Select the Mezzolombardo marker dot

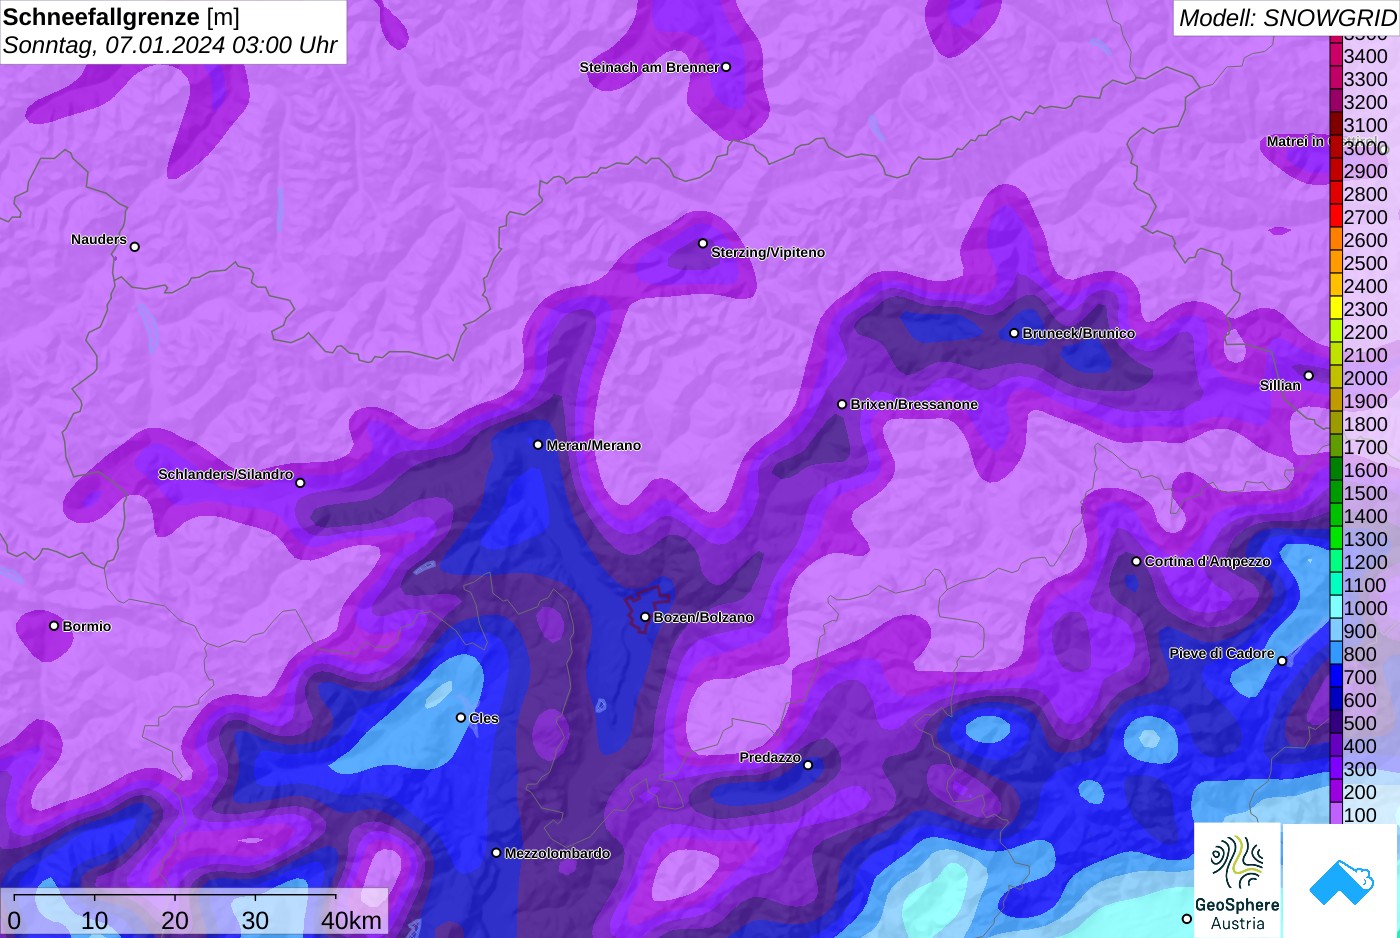[x=496, y=853]
